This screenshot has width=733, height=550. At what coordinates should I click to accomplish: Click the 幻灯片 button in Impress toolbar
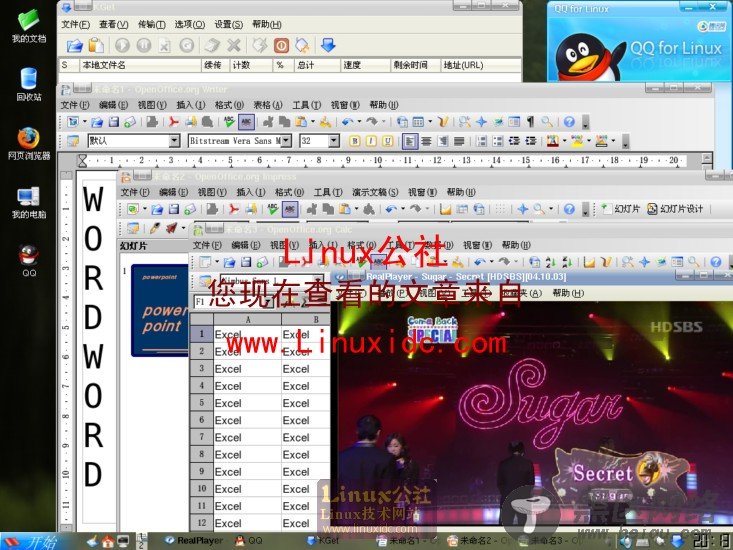pyautogui.click(x=621, y=209)
